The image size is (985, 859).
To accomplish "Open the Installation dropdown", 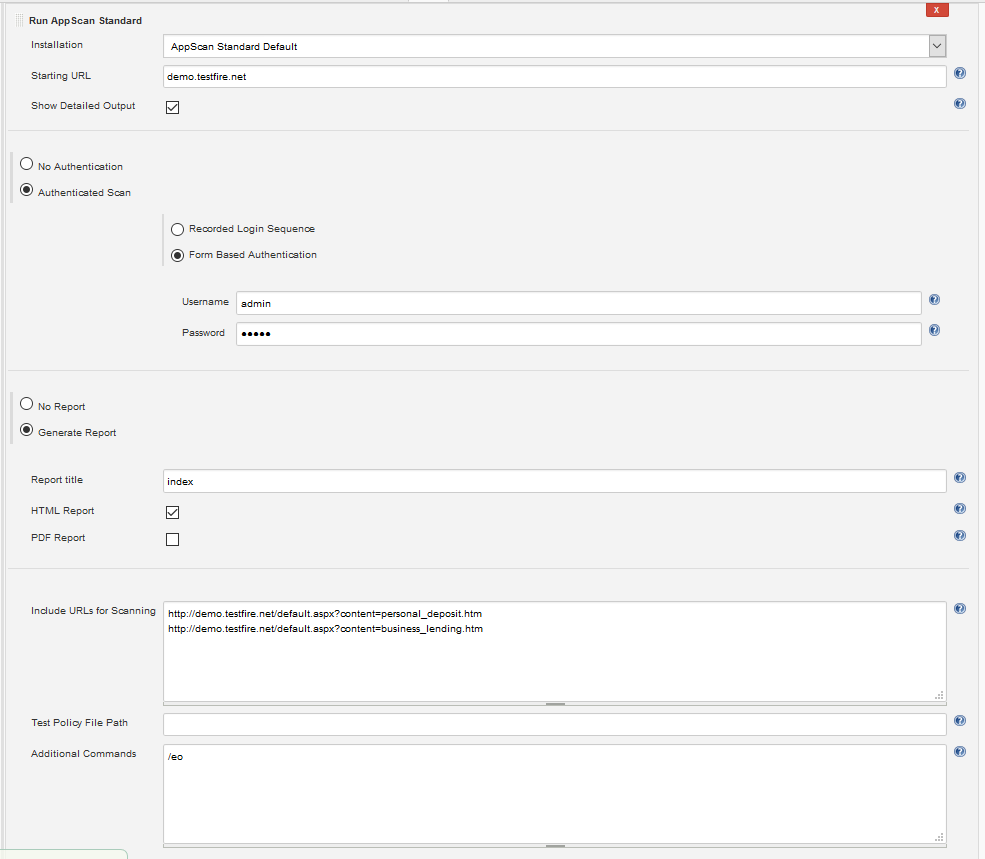I will coord(554,46).
